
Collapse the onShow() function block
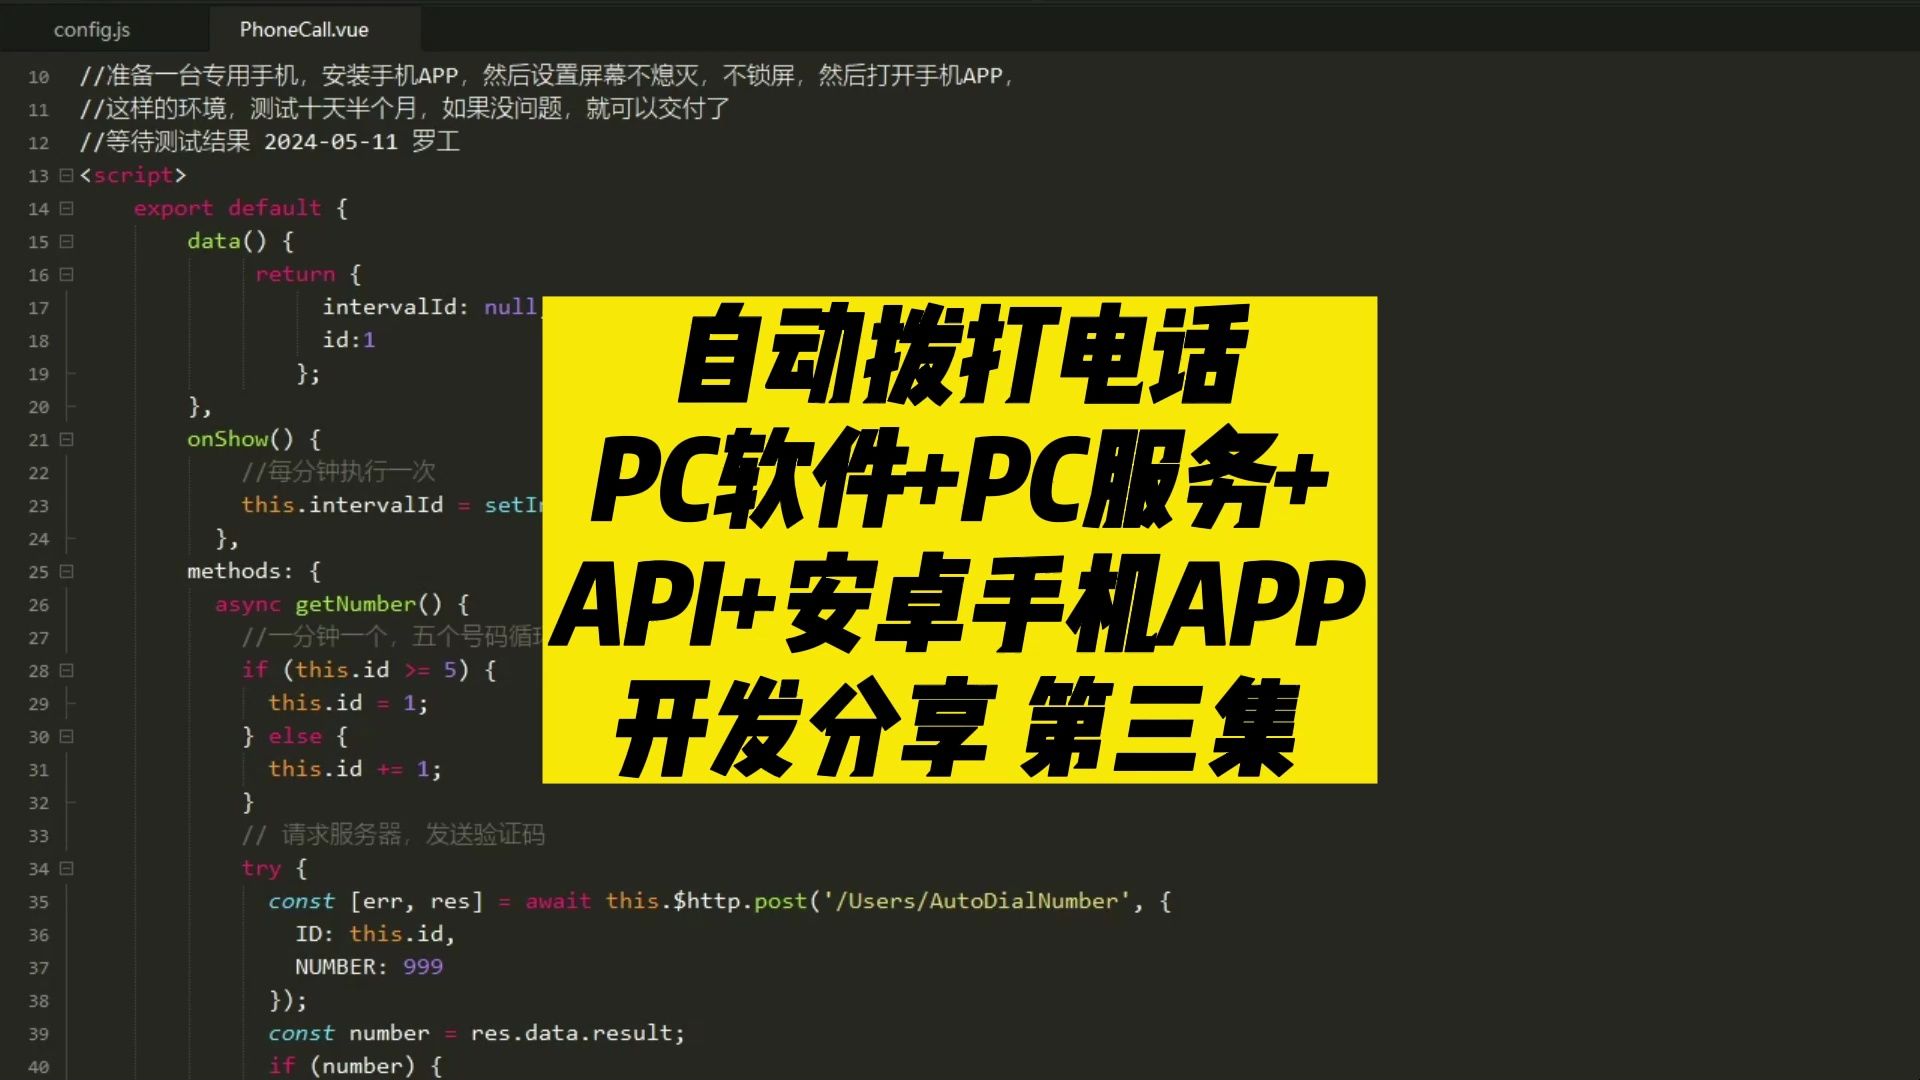[x=64, y=439]
